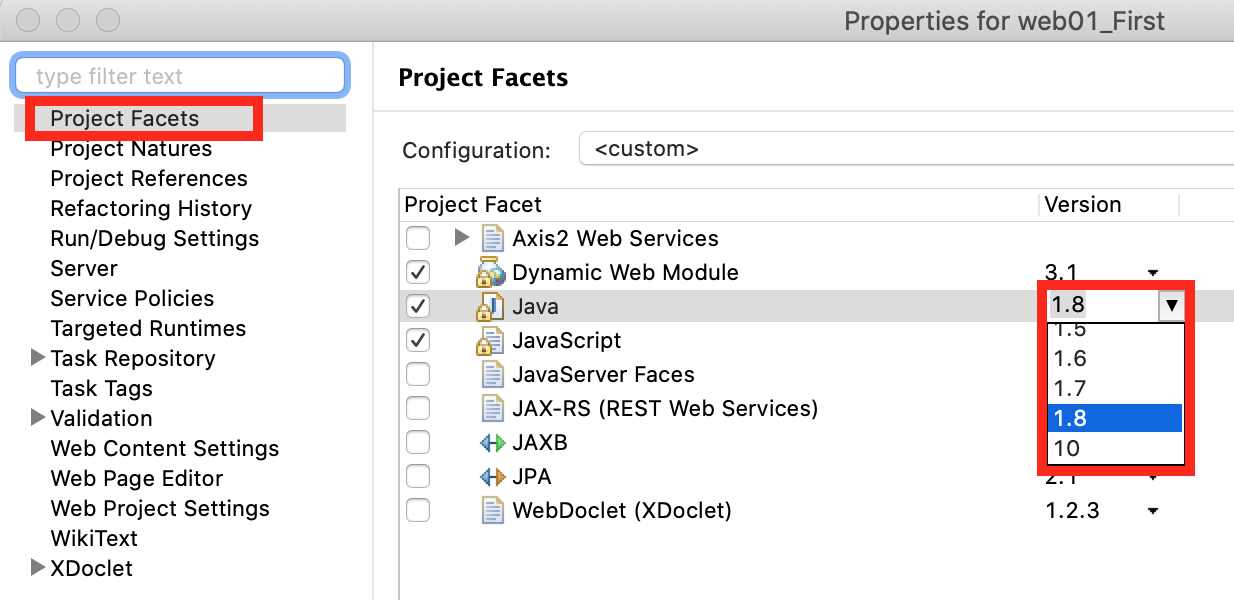Uncheck the Dynamic Web Module checkbox
The width and height of the screenshot is (1234, 600).
pos(418,273)
